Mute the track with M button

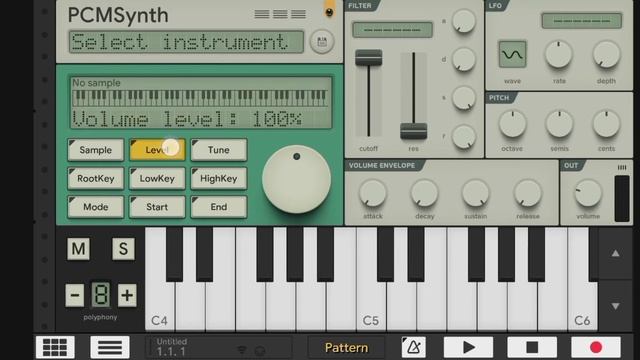click(x=78, y=249)
